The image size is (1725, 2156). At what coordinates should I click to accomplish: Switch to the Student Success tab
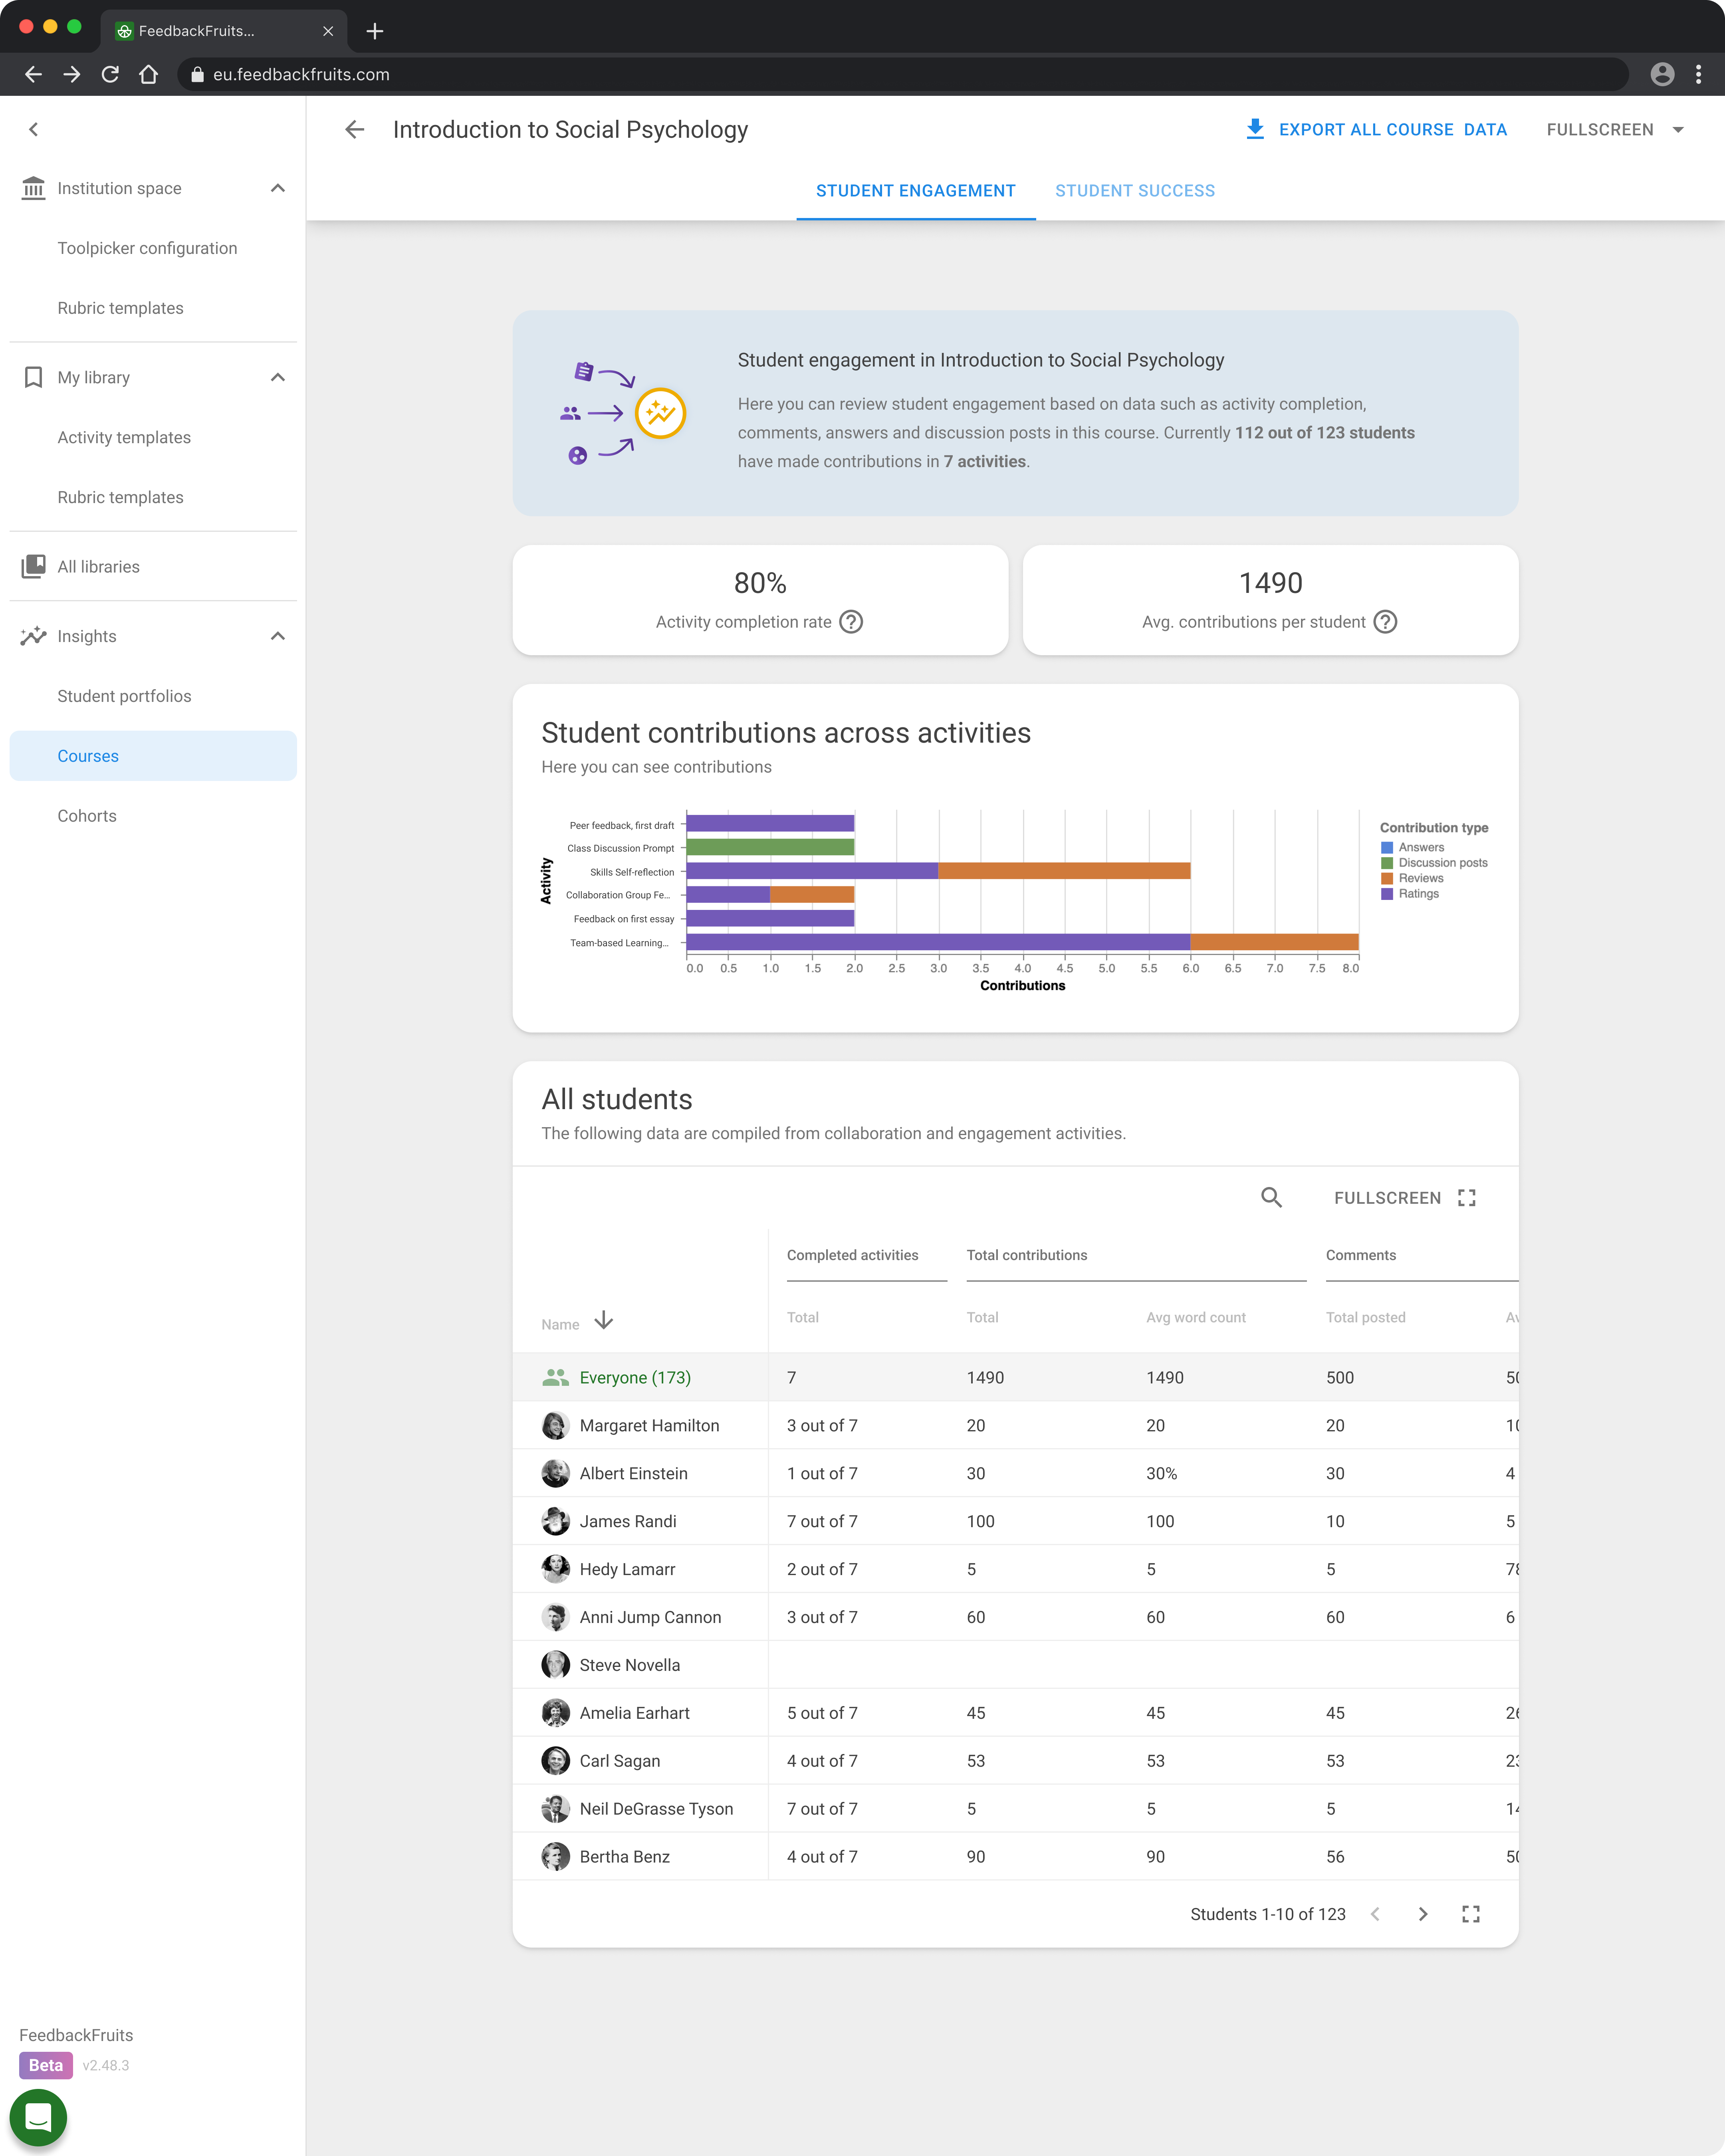(1135, 190)
